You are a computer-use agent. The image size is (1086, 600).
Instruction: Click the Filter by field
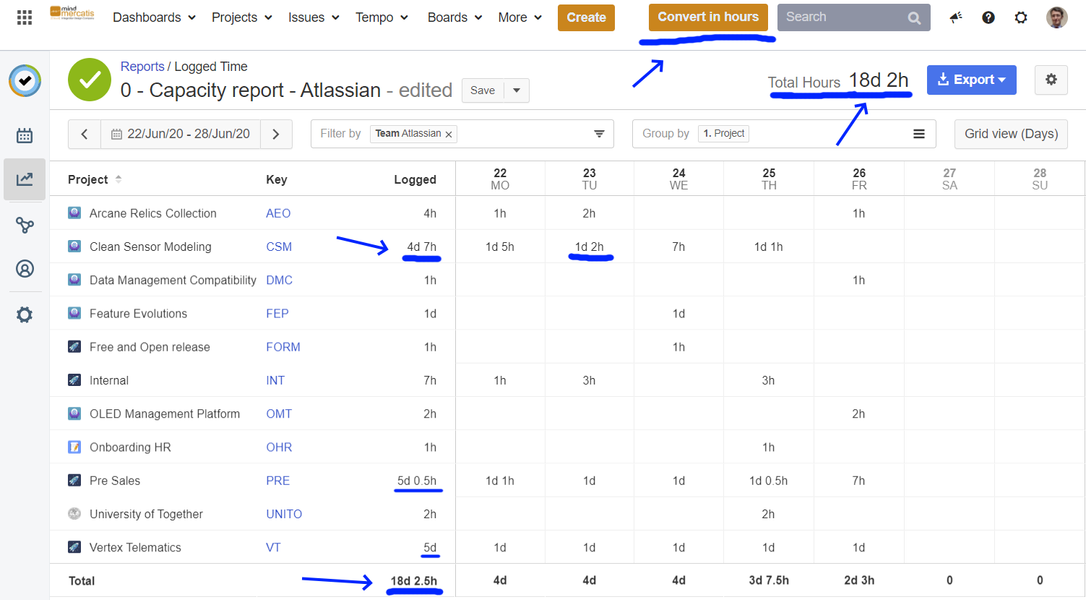tap(463, 134)
